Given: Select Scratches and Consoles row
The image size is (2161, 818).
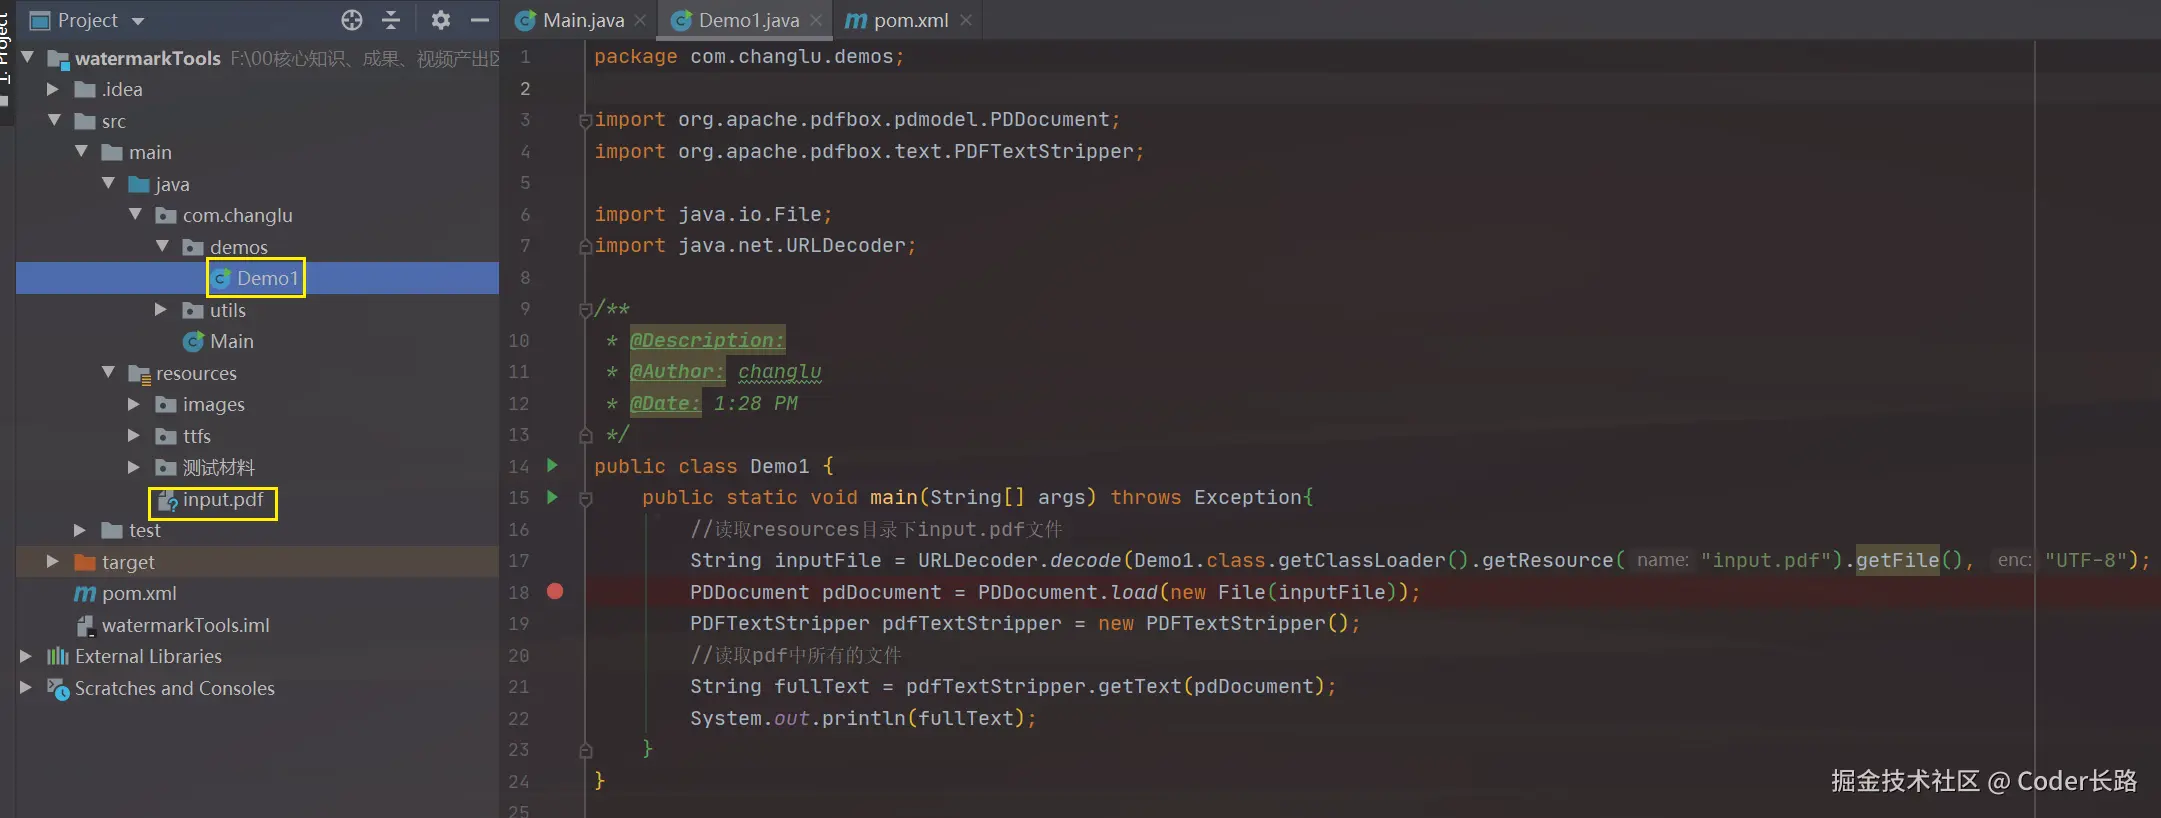Looking at the screenshot, I should pyautogui.click(x=257, y=688).
